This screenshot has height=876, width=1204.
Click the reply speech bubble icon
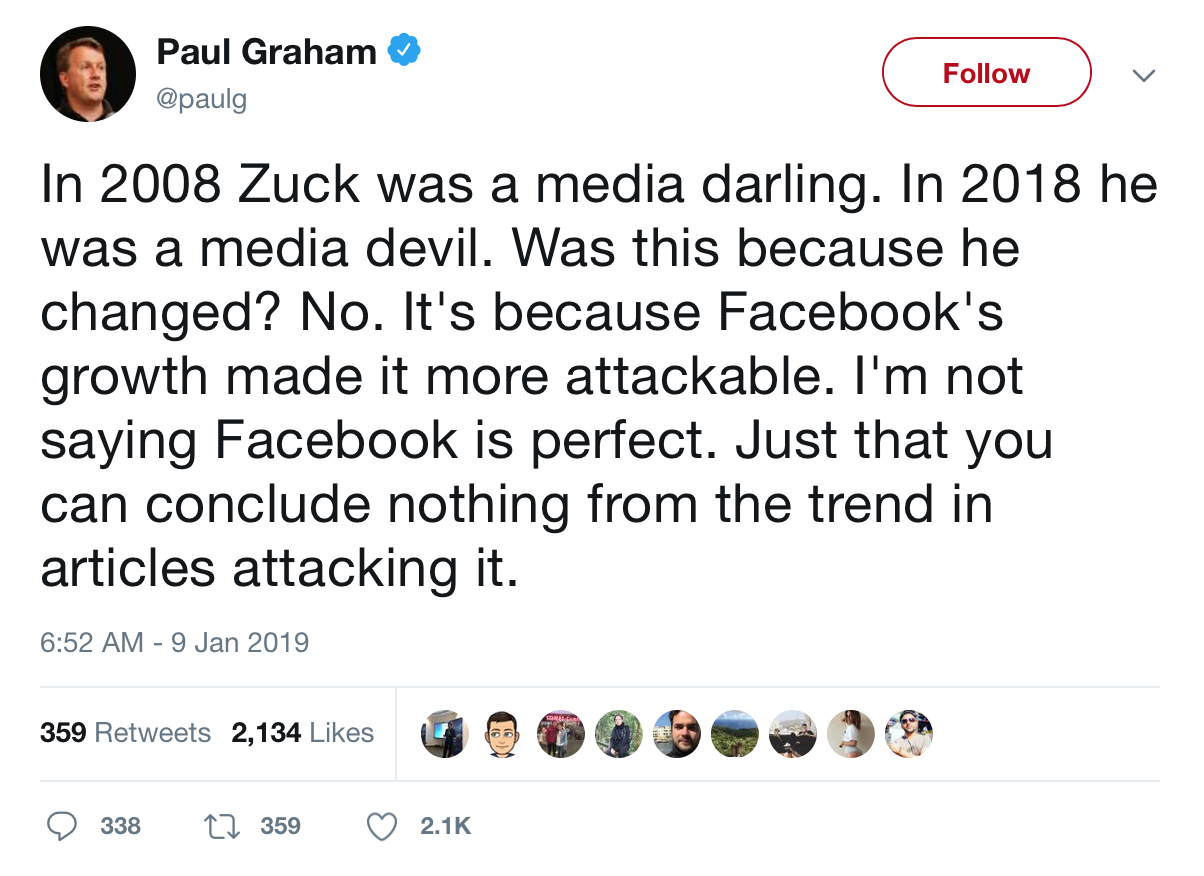(x=64, y=826)
